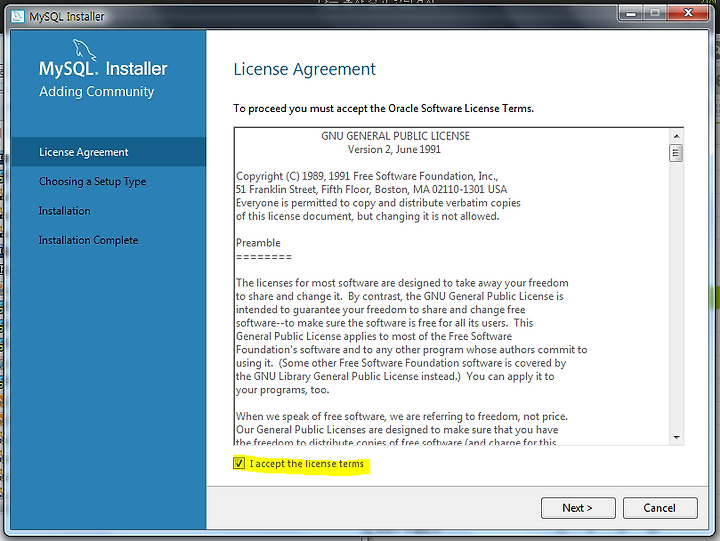Screen dimensions: 720x541
Task: Click the license scrollbar down arrow
Action: click(676, 438)
